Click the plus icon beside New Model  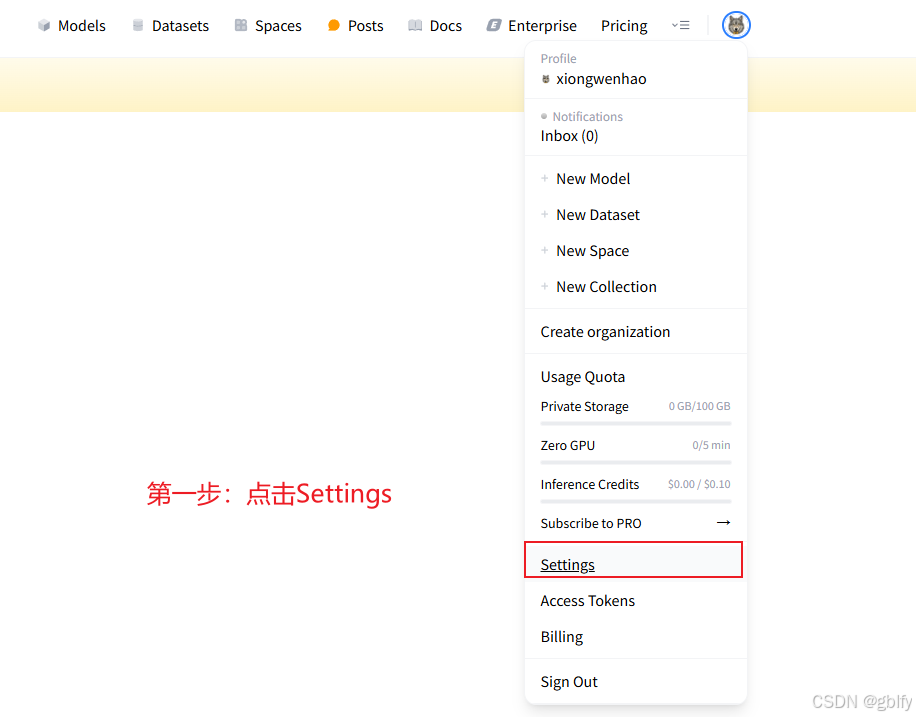(x=544, y=178)
